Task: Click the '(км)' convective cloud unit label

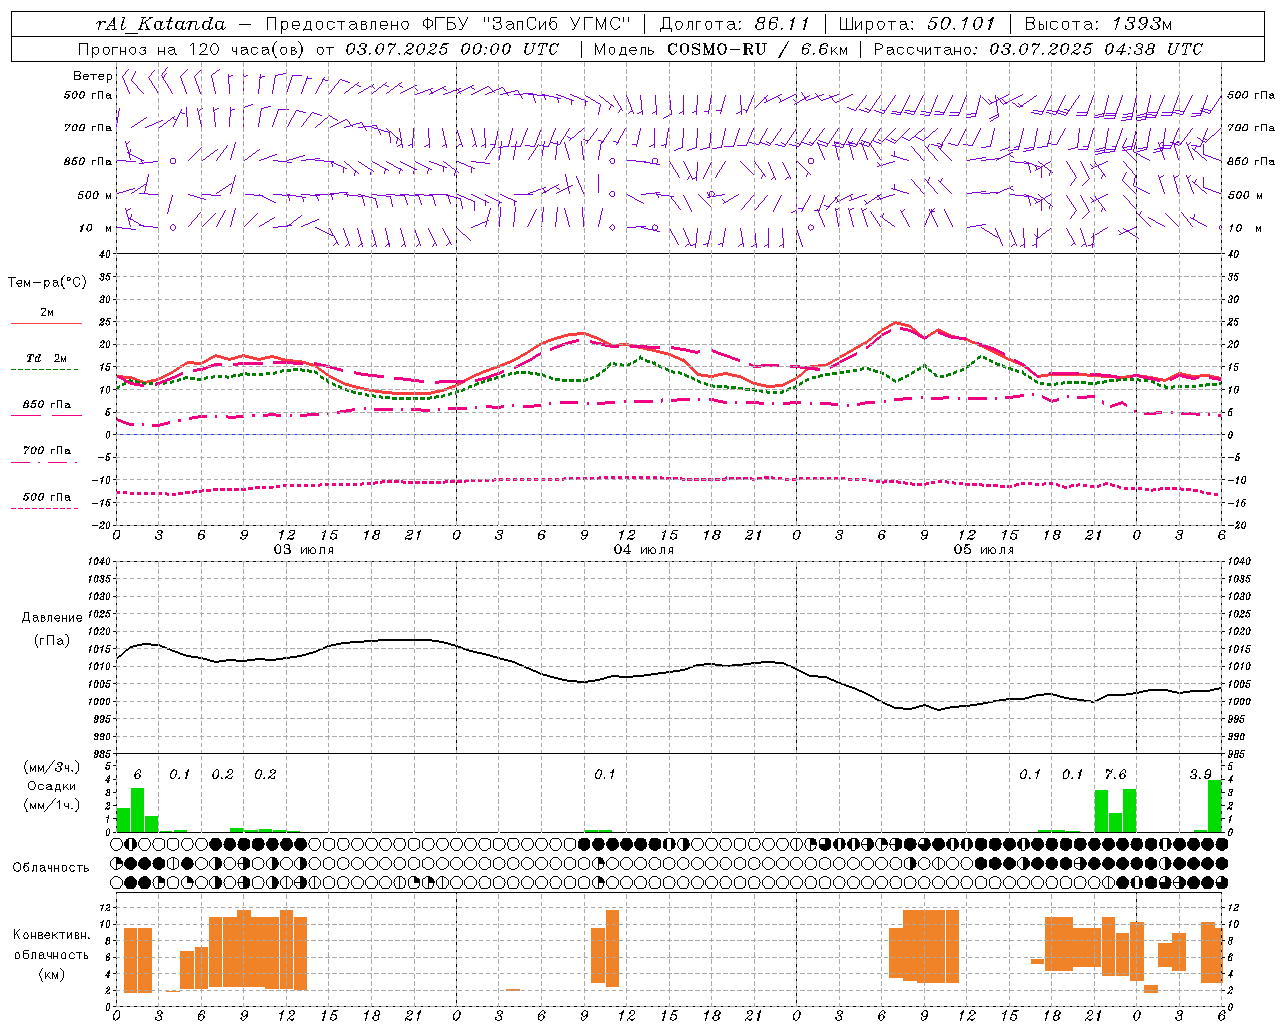Action: click(51, 974)
